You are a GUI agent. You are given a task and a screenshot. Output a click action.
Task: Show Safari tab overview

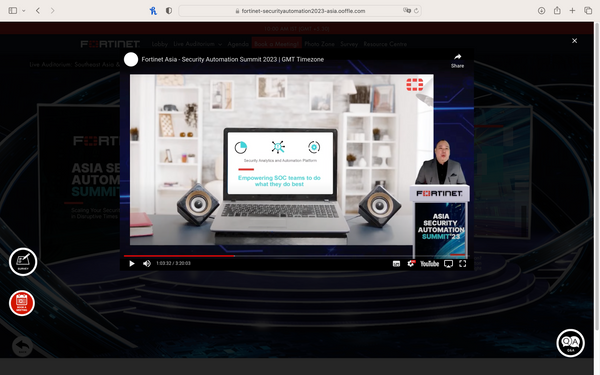point(588,11)
